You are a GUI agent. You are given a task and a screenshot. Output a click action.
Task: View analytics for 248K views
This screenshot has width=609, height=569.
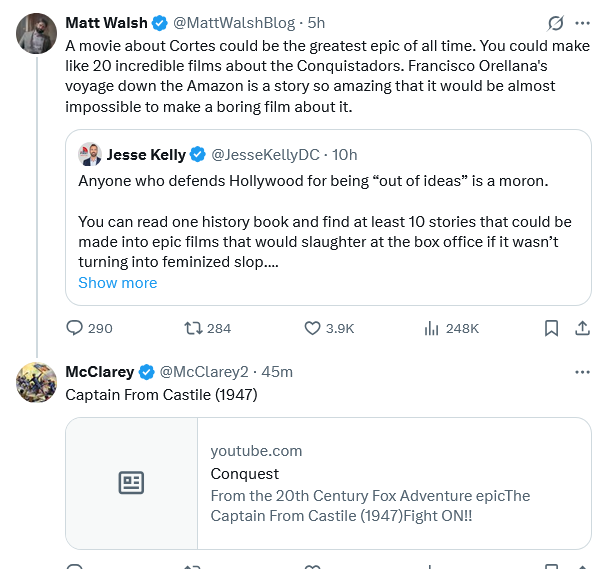(431, 328)
